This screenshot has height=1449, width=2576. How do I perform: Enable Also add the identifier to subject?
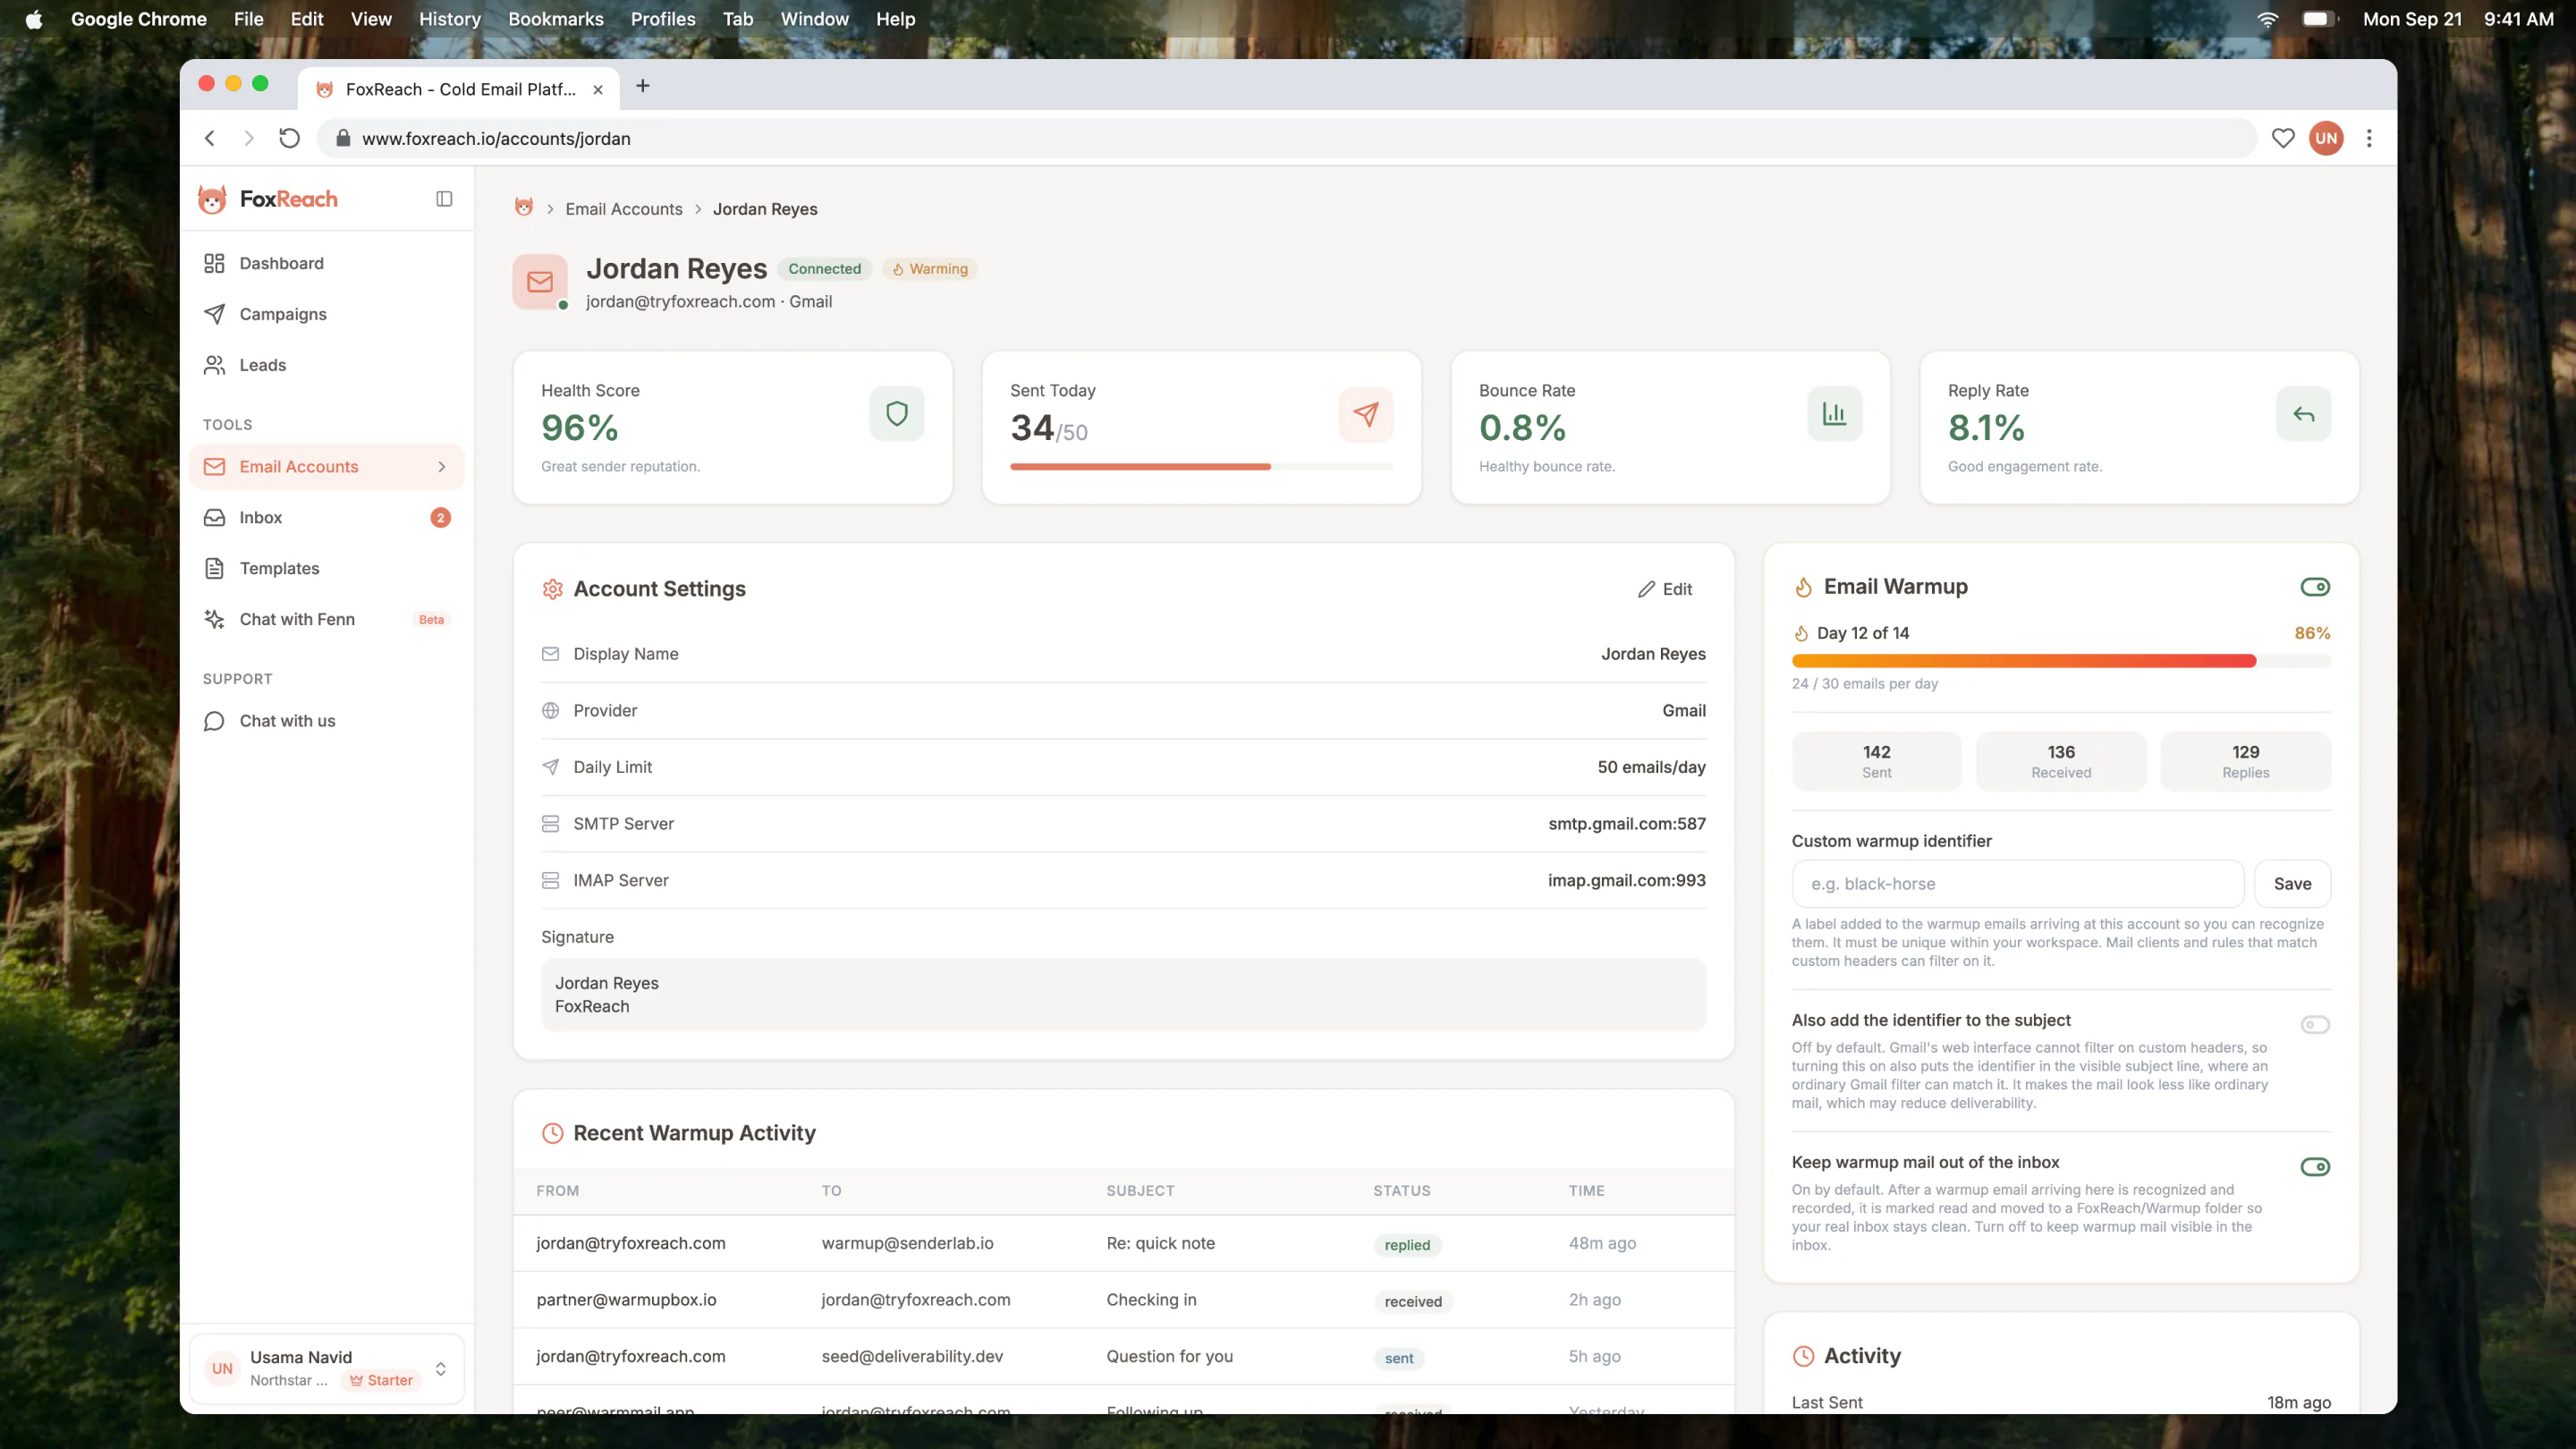pos(2315,1025)
